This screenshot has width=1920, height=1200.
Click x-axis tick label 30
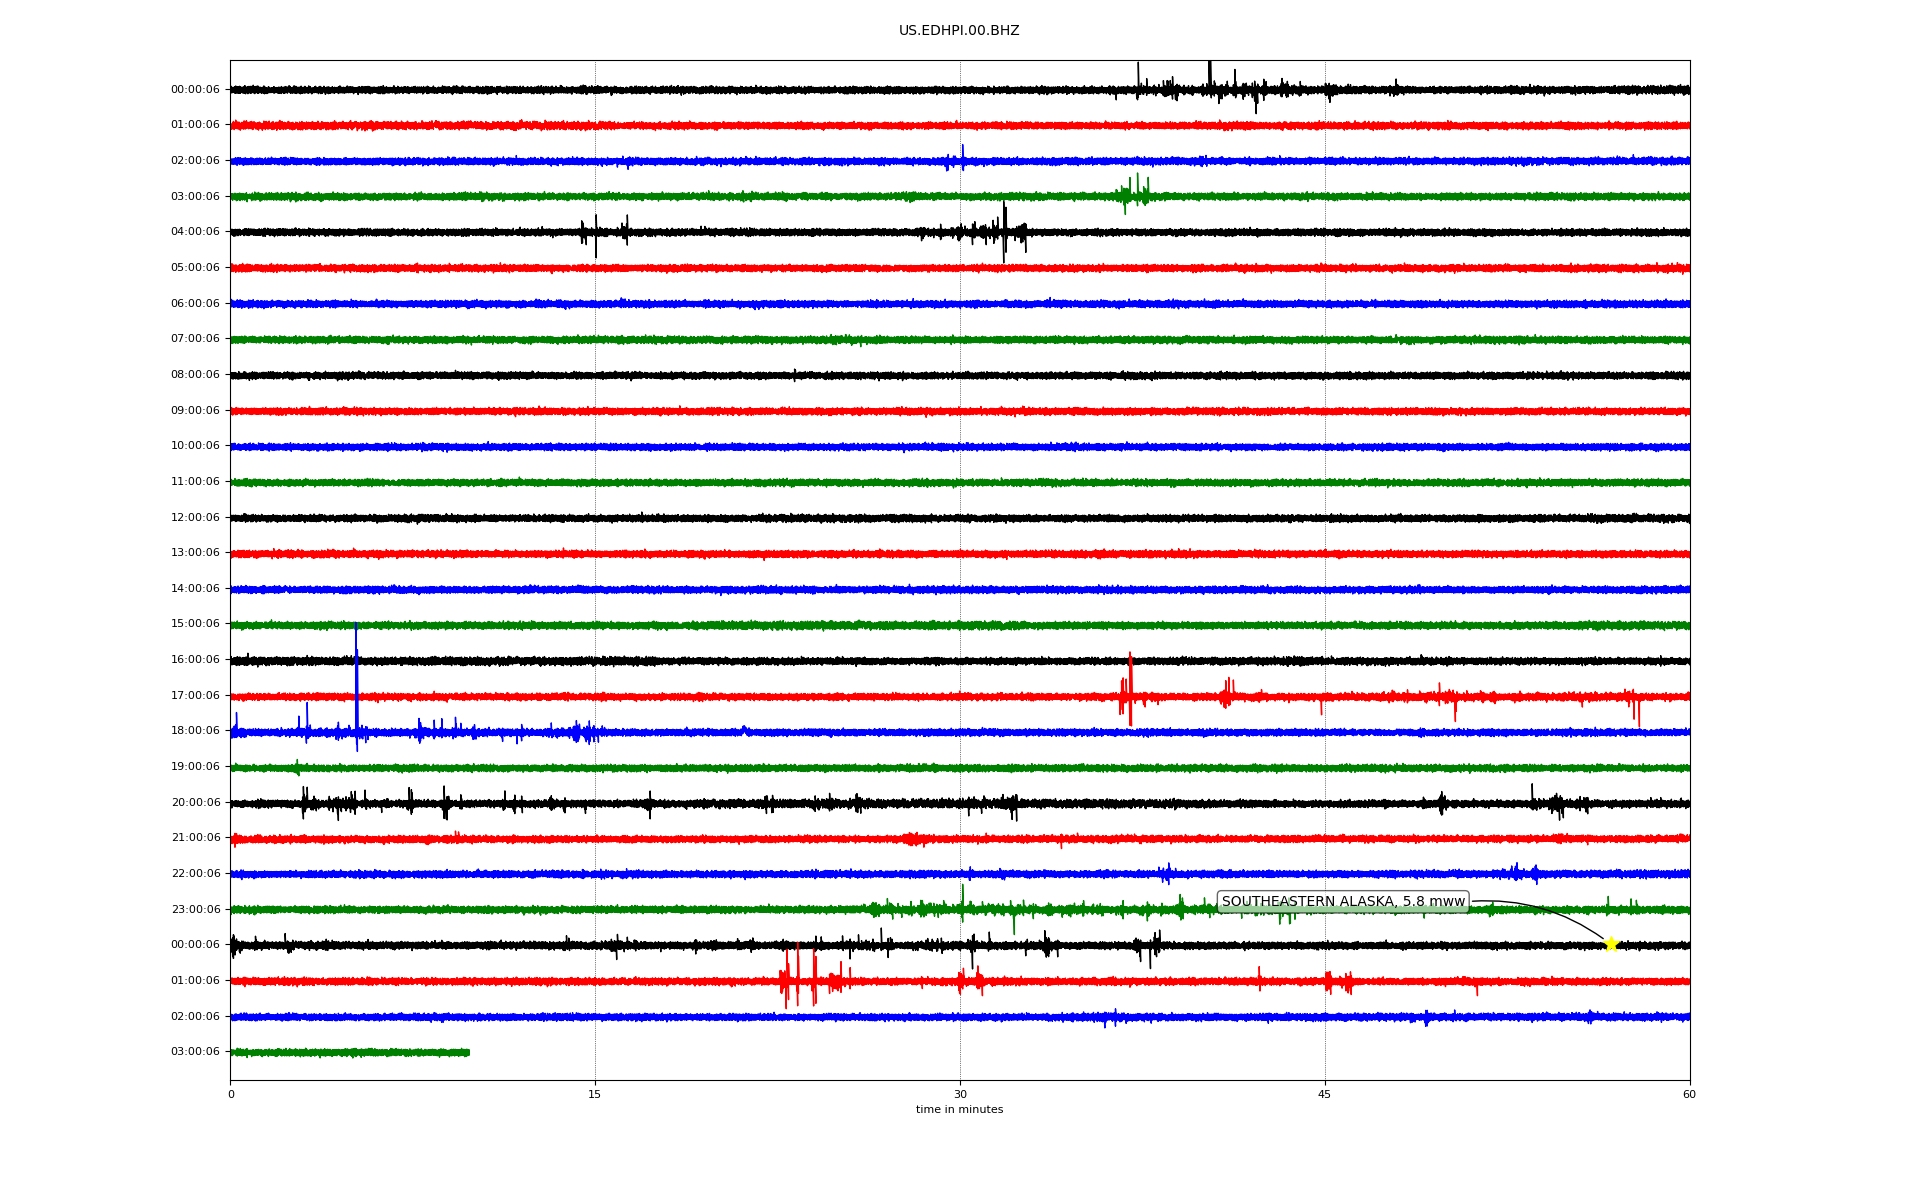pyautogui.click(x=960, y=1094)
